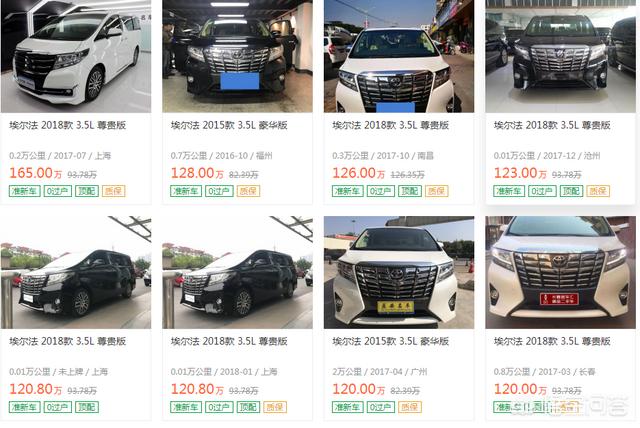Open the 2018-01 Shanghai black Alphard photo

(x=238, y=272)
